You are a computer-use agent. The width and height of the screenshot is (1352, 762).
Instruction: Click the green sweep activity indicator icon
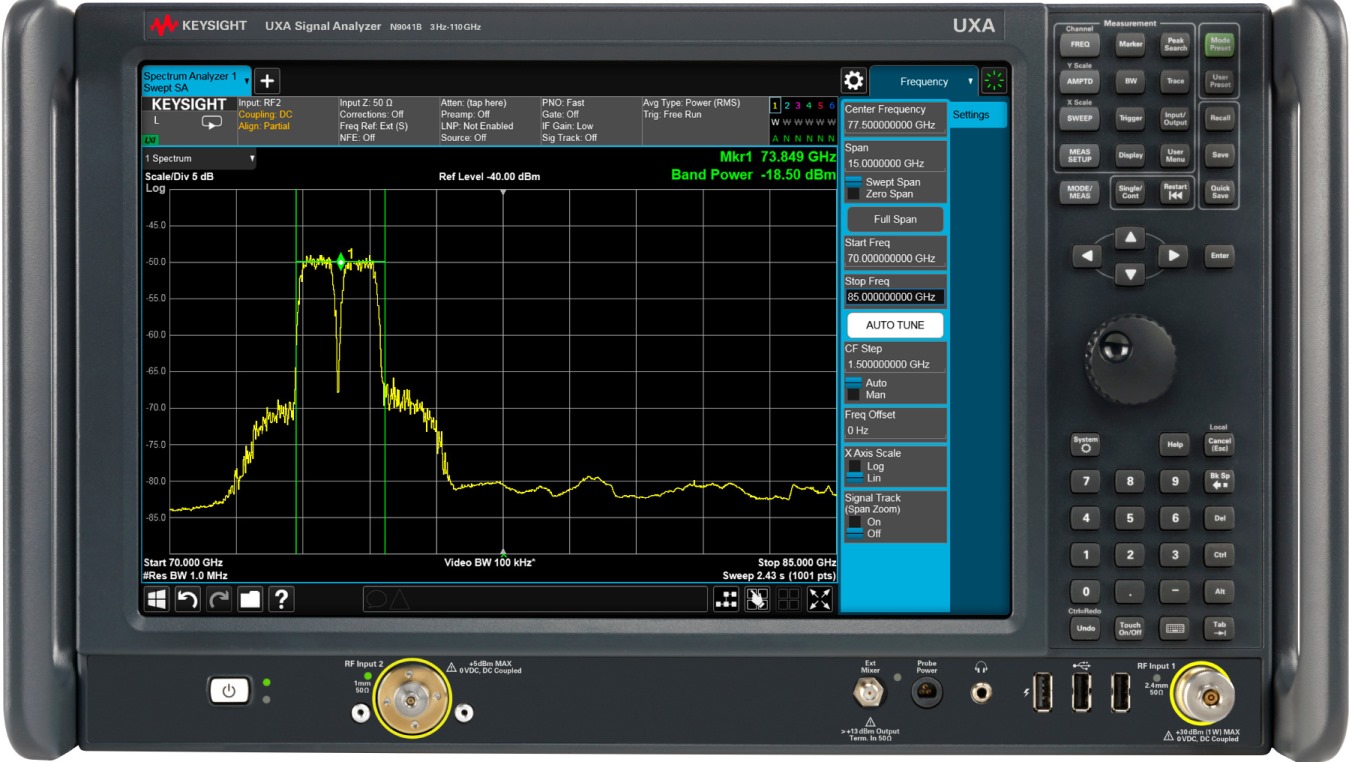(994, 81)
